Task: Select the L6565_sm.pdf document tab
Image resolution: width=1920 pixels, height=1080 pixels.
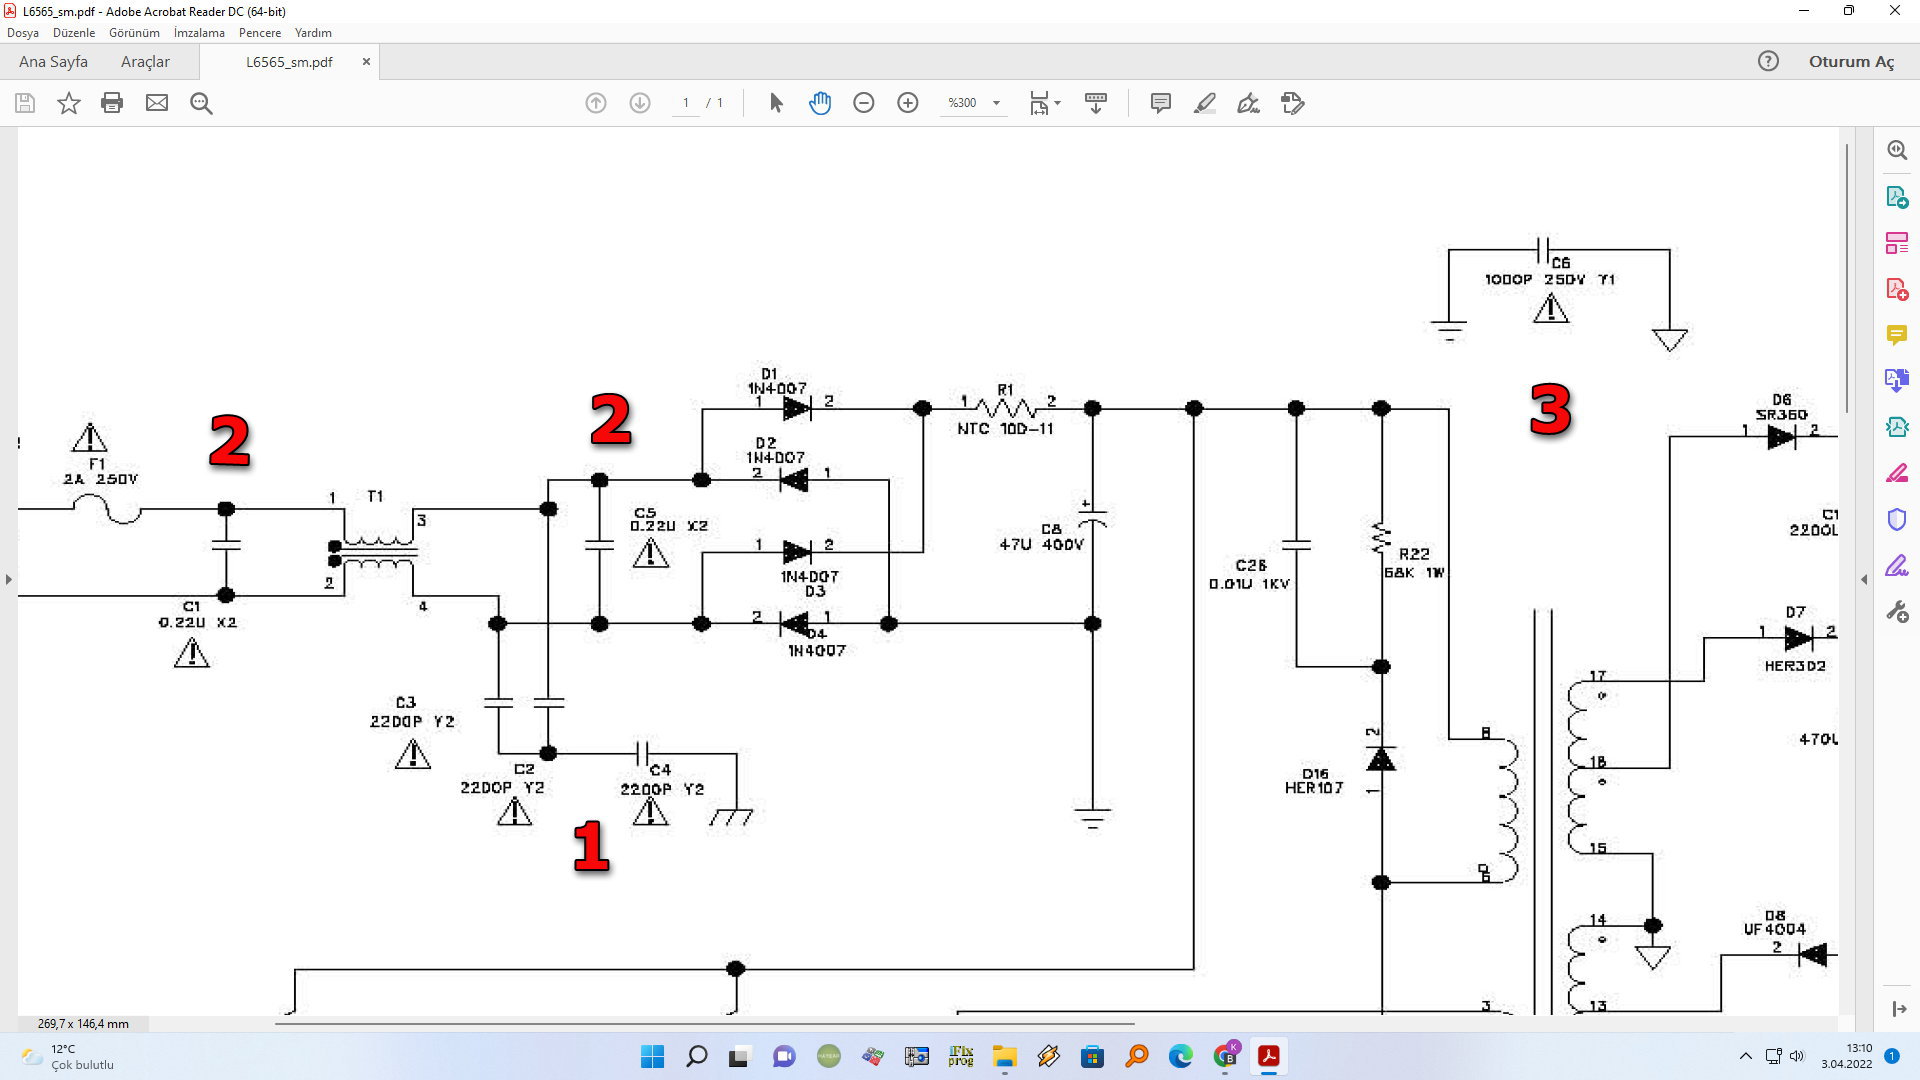Action: pyautogui.click(x=289, y=61)
